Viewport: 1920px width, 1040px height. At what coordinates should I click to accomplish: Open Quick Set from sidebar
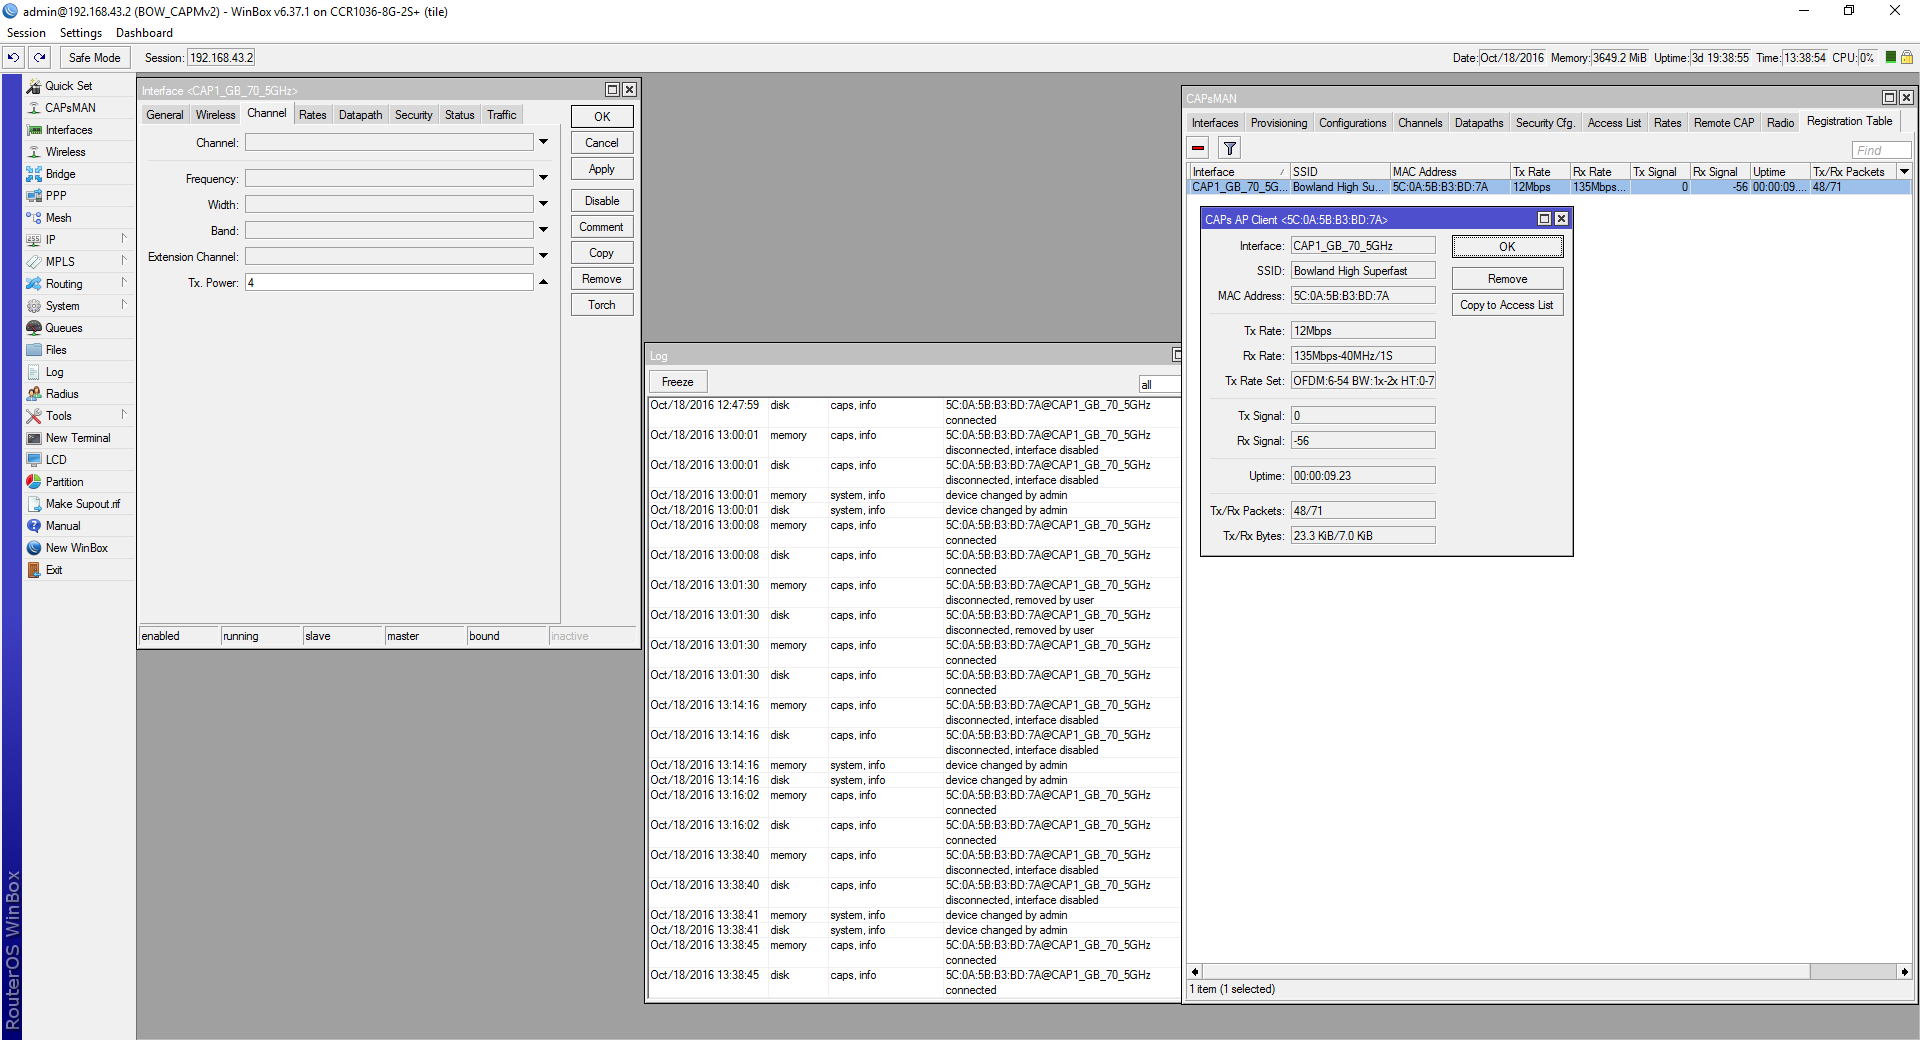coord(68,86)
